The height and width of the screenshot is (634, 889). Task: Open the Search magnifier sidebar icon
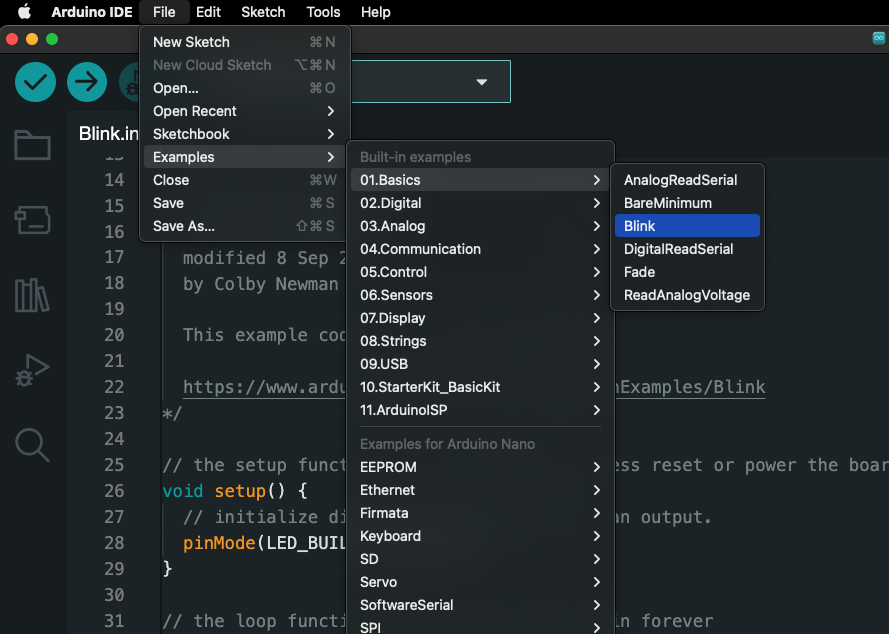point(32,444)
